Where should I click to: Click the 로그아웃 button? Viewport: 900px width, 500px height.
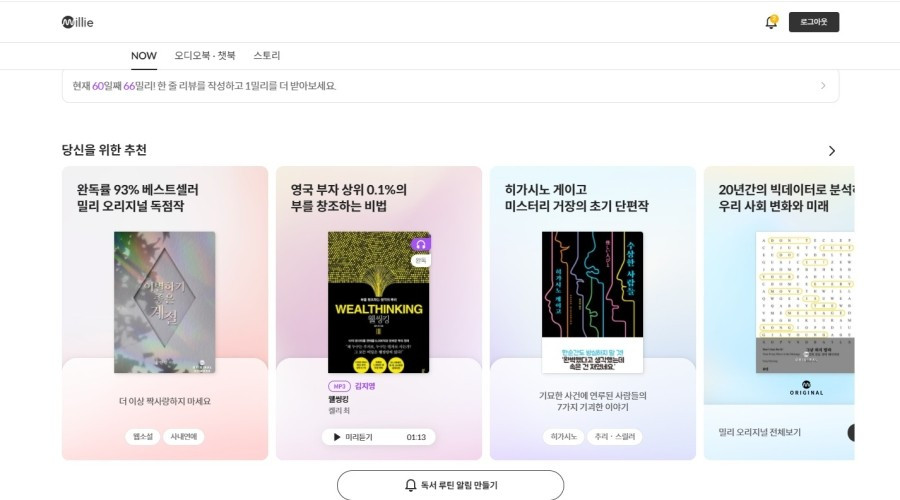(813, 22)
